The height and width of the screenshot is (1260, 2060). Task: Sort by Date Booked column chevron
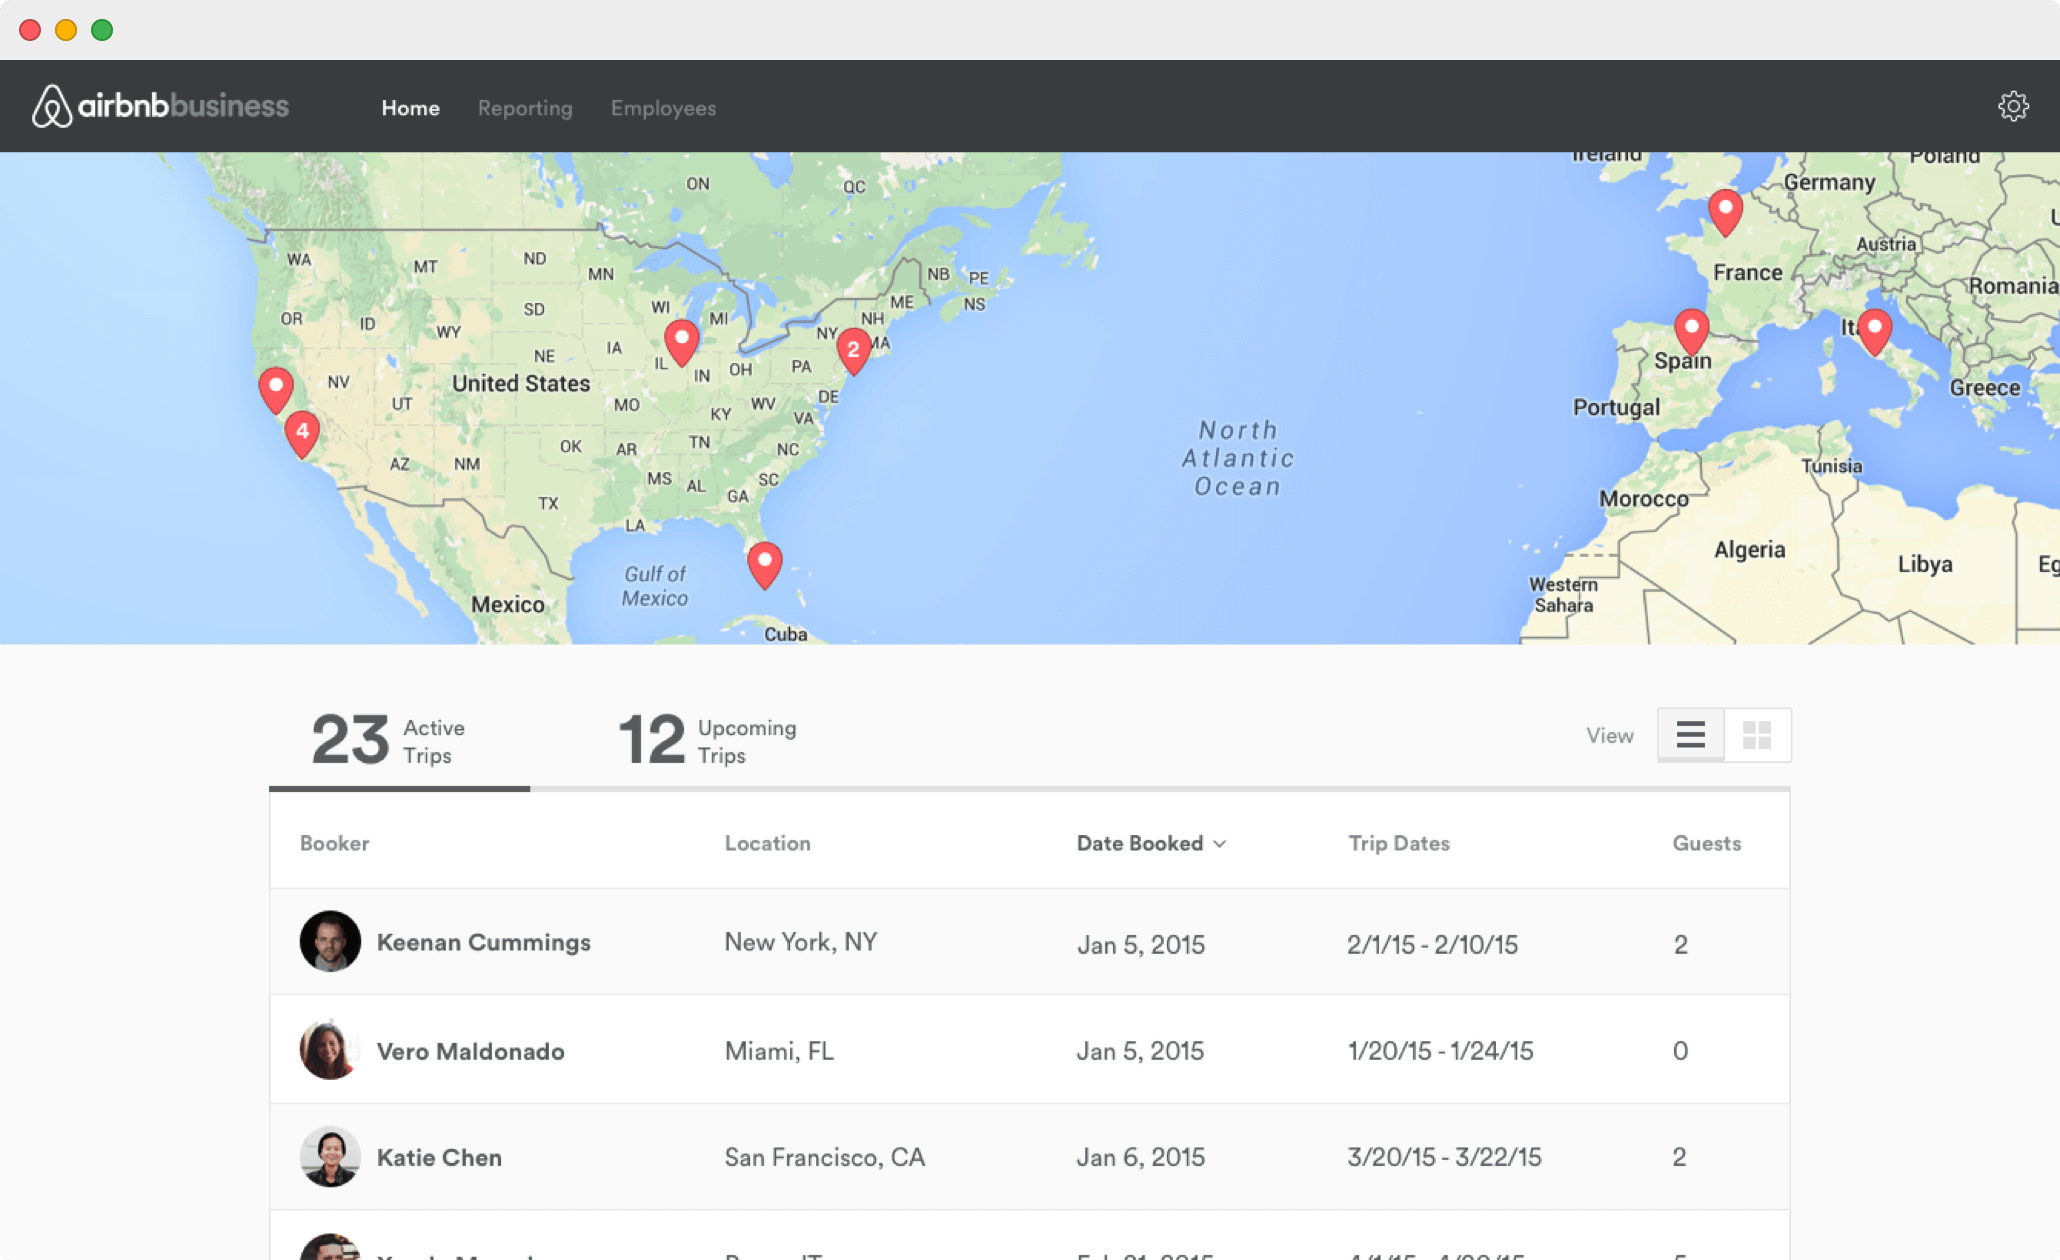coord(1220,844)
